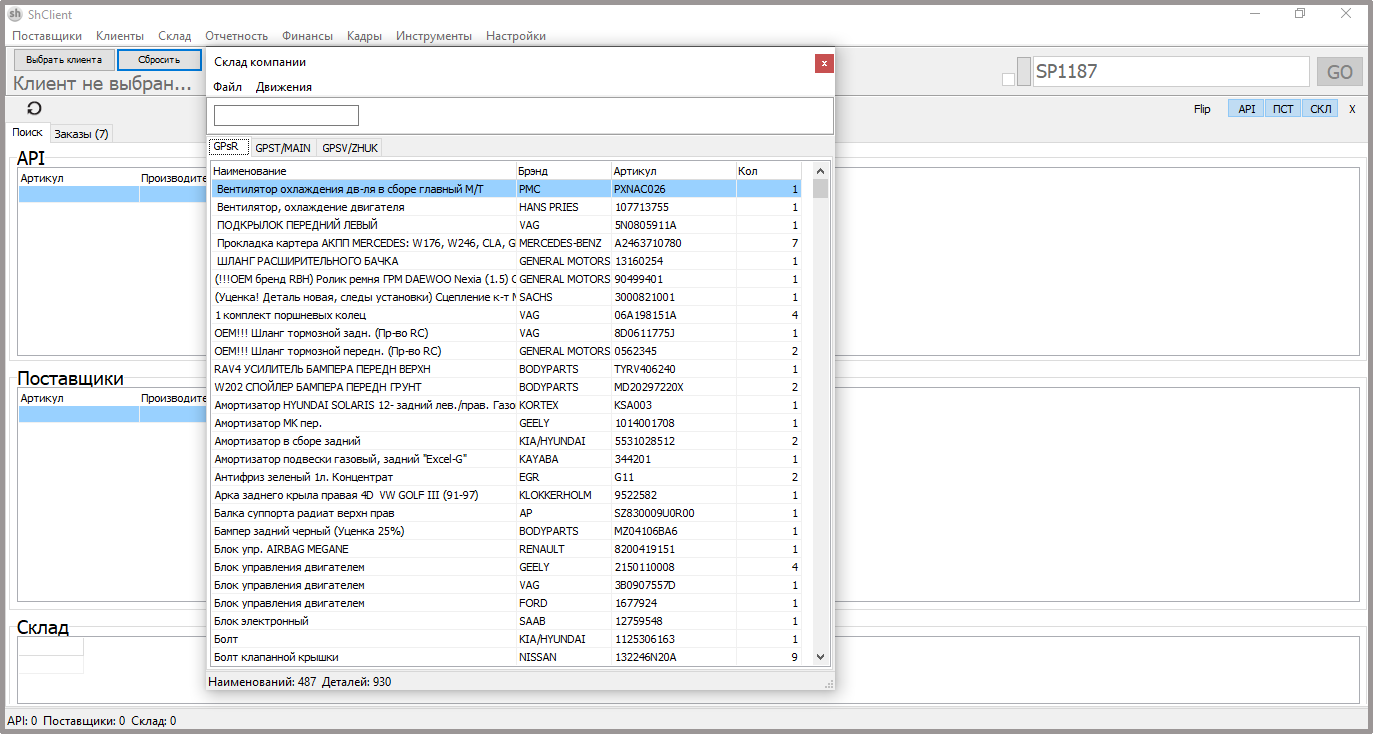Click the search field in warehouse dialog
Screen dimensions: 1373x734
[x=286, y=115]
